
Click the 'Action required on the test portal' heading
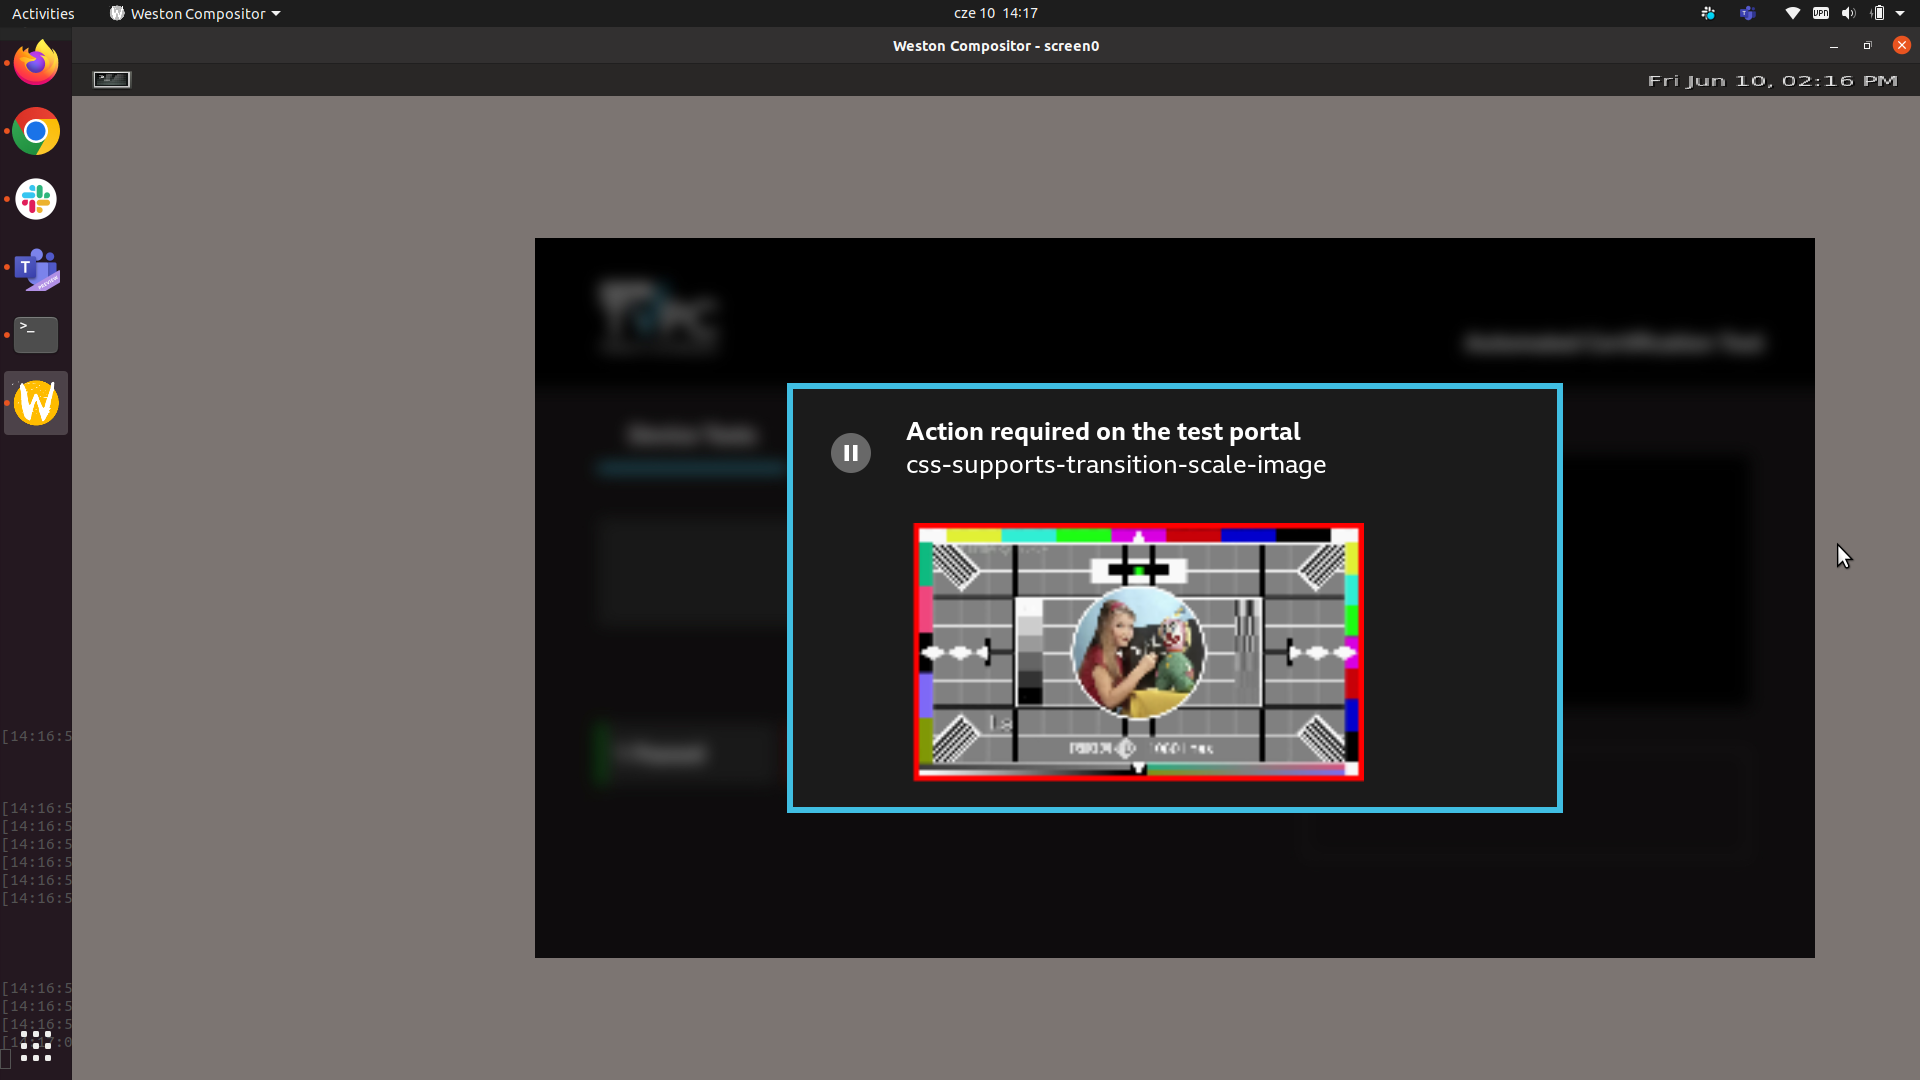click(x=1102, y=431)
